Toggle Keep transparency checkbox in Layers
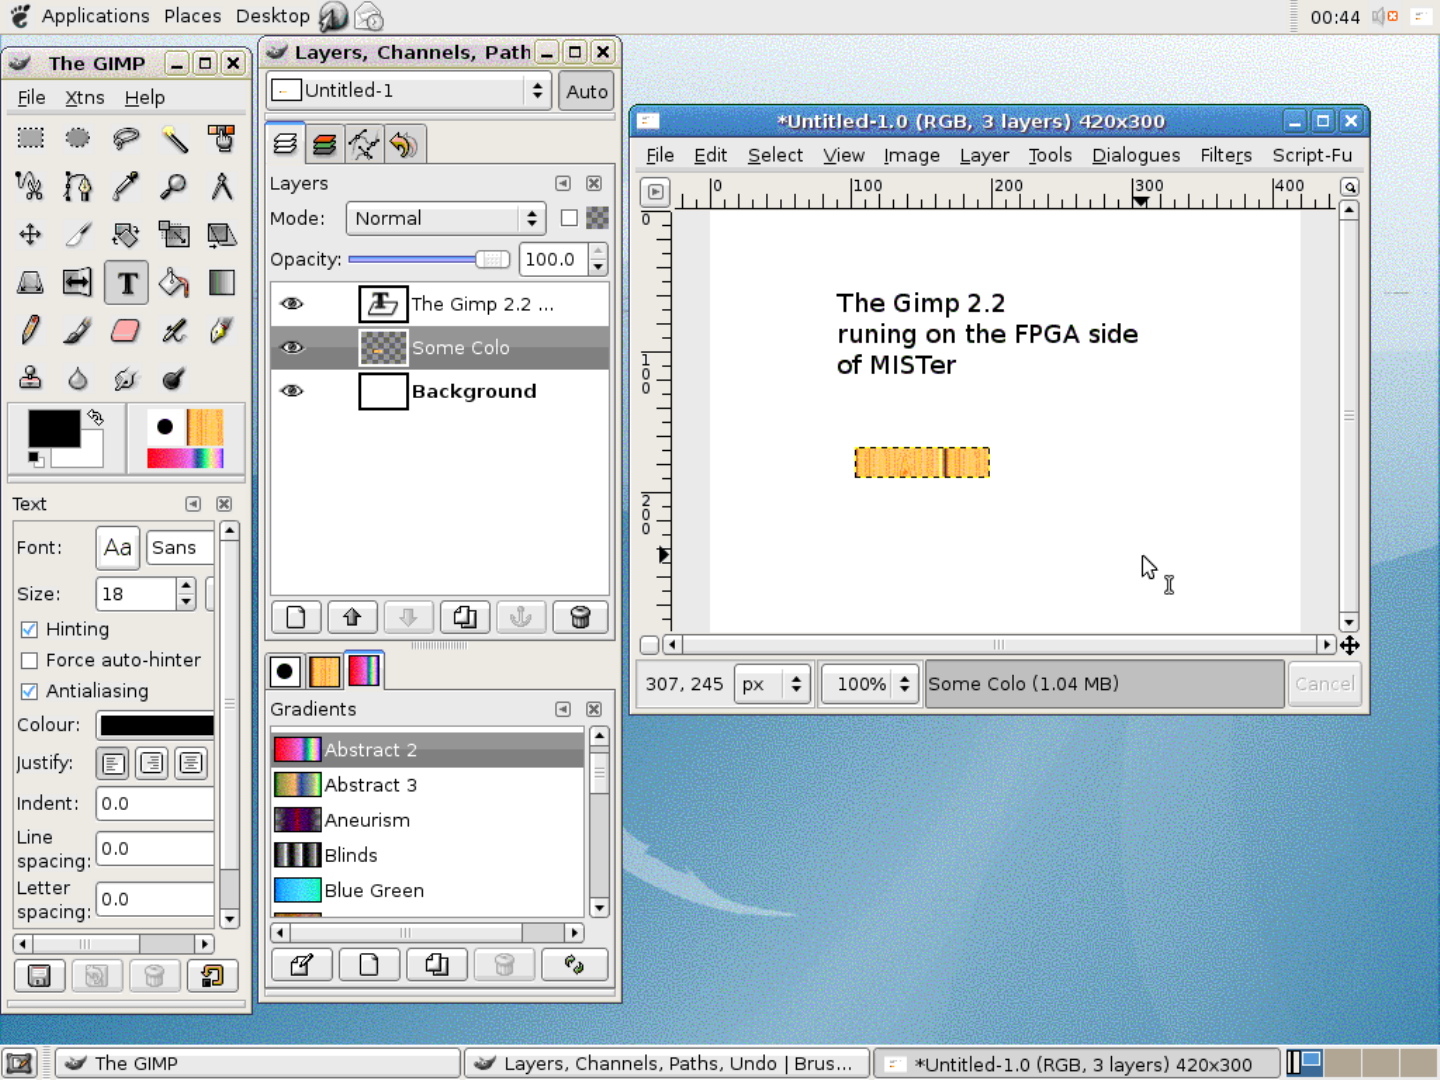The width and height of the screenshot is (1440, 1080). (x=569, y=218)
